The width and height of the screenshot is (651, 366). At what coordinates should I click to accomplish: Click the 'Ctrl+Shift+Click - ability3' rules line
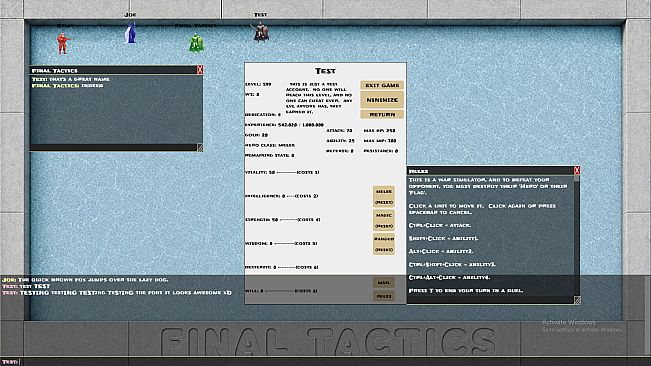click(452, 264)
